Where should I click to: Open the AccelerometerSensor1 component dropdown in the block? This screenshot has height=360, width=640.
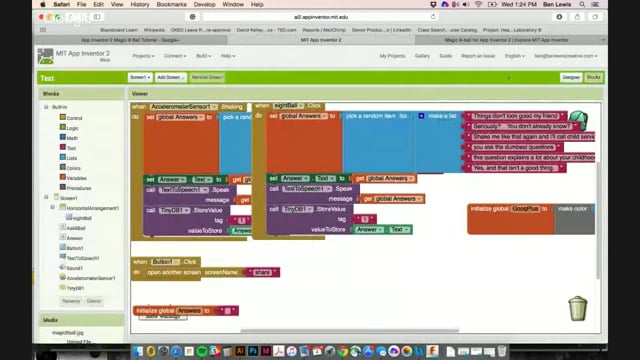tap(183, 107)
